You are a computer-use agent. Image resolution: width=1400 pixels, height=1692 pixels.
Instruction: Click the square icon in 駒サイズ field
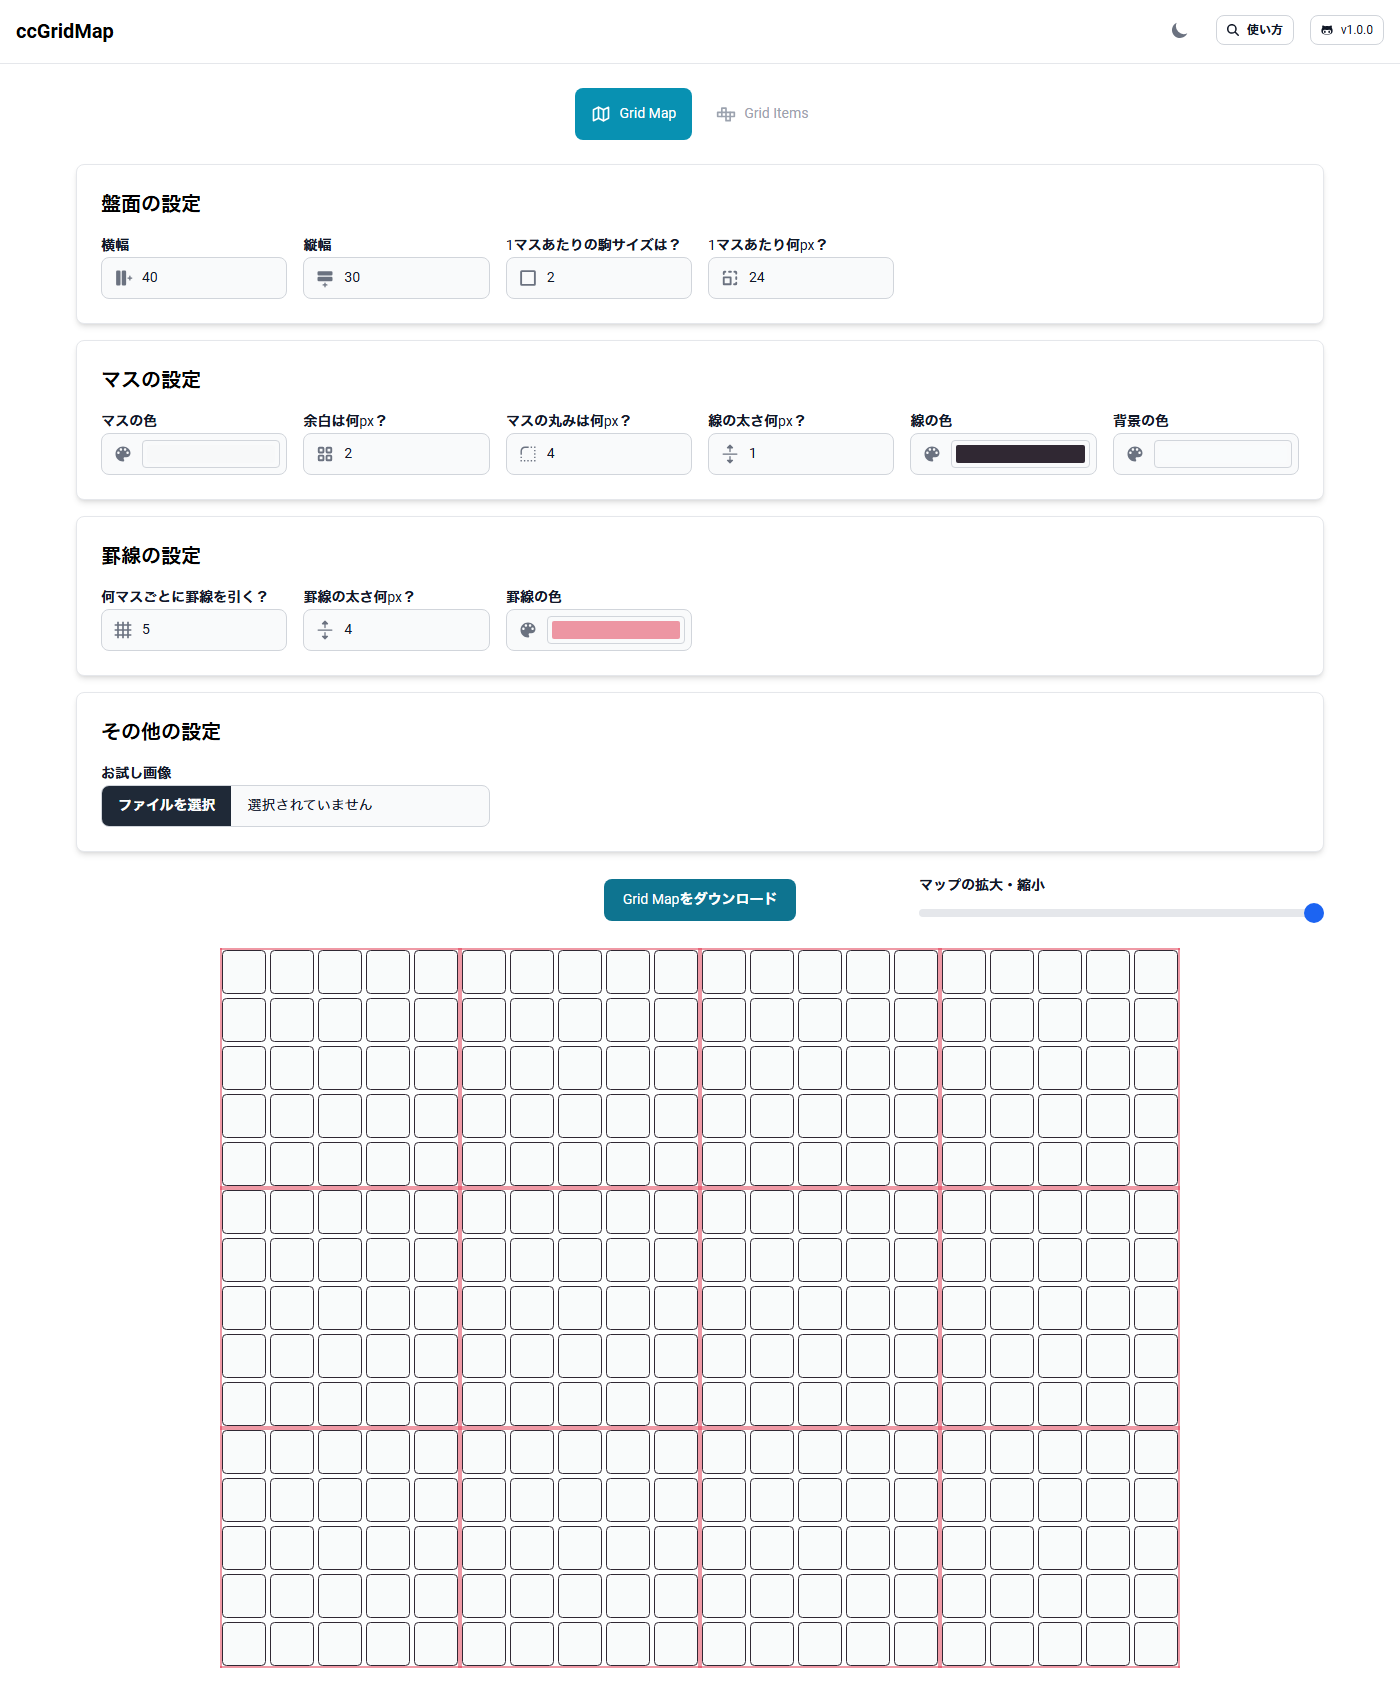tap(528, 278)
